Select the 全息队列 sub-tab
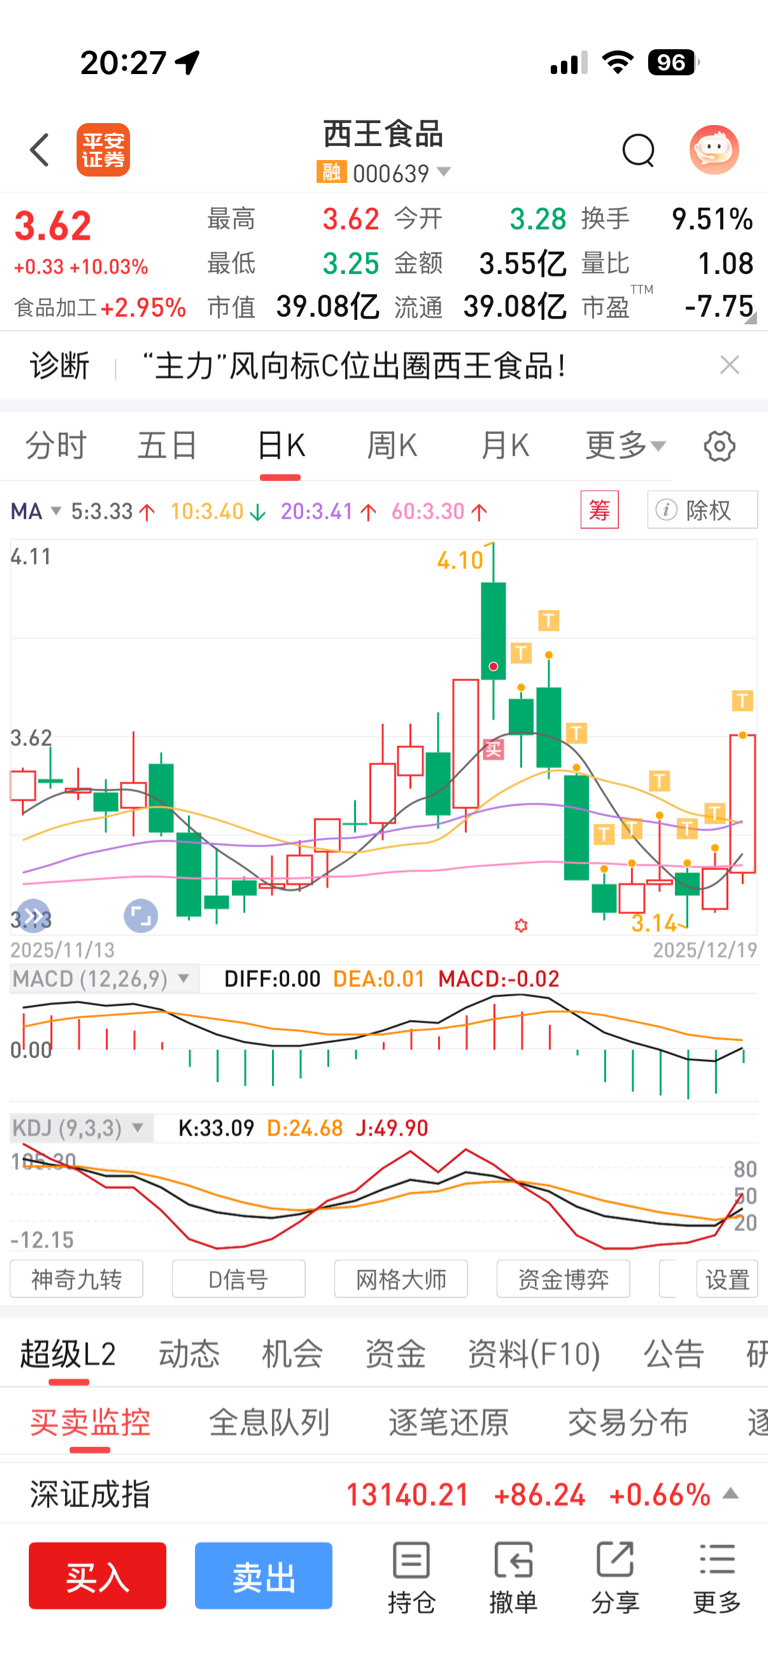Viewport: 768px width, 1670px height. 269,1422
